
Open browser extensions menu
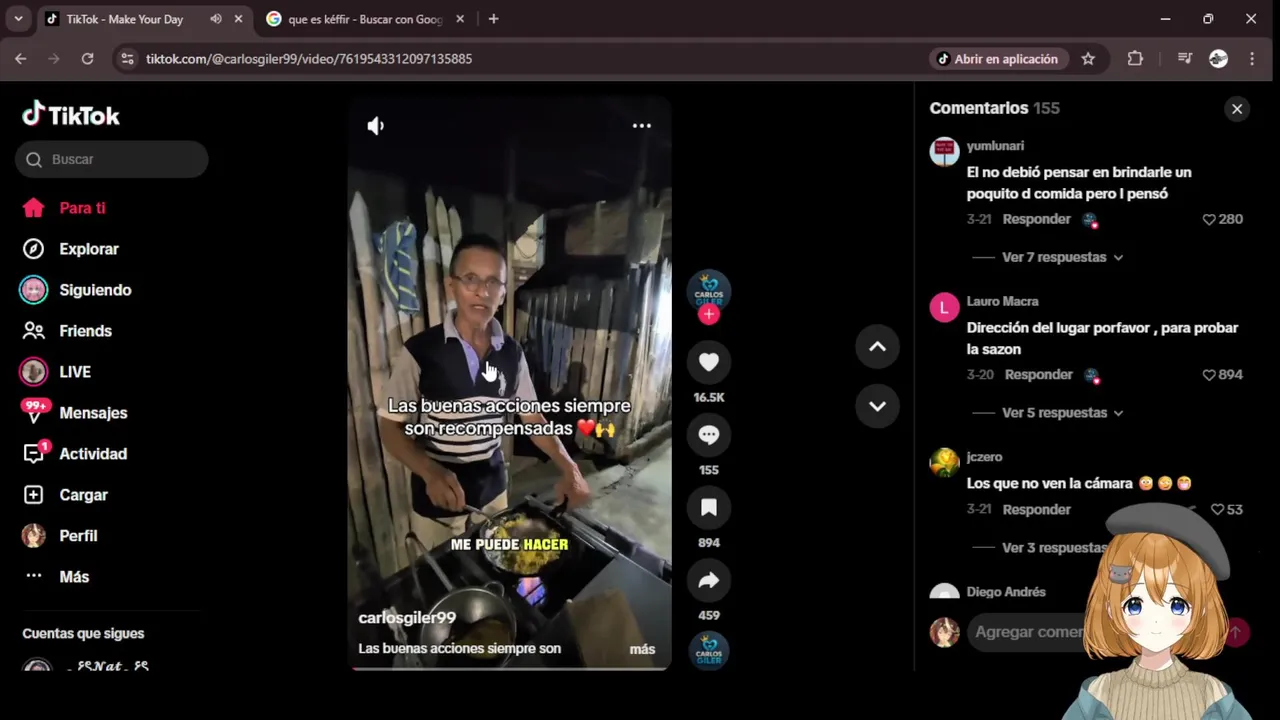click(x=1135, y=59)
